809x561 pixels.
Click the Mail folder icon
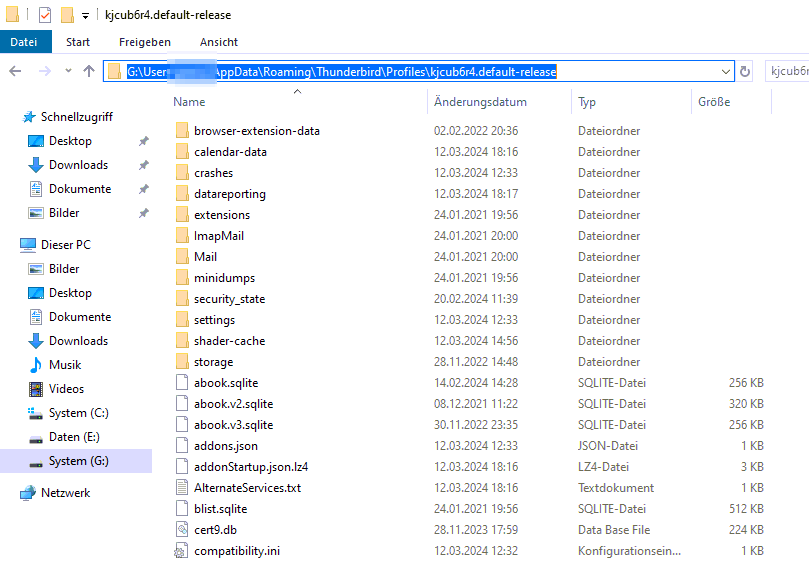pos(182,257)
